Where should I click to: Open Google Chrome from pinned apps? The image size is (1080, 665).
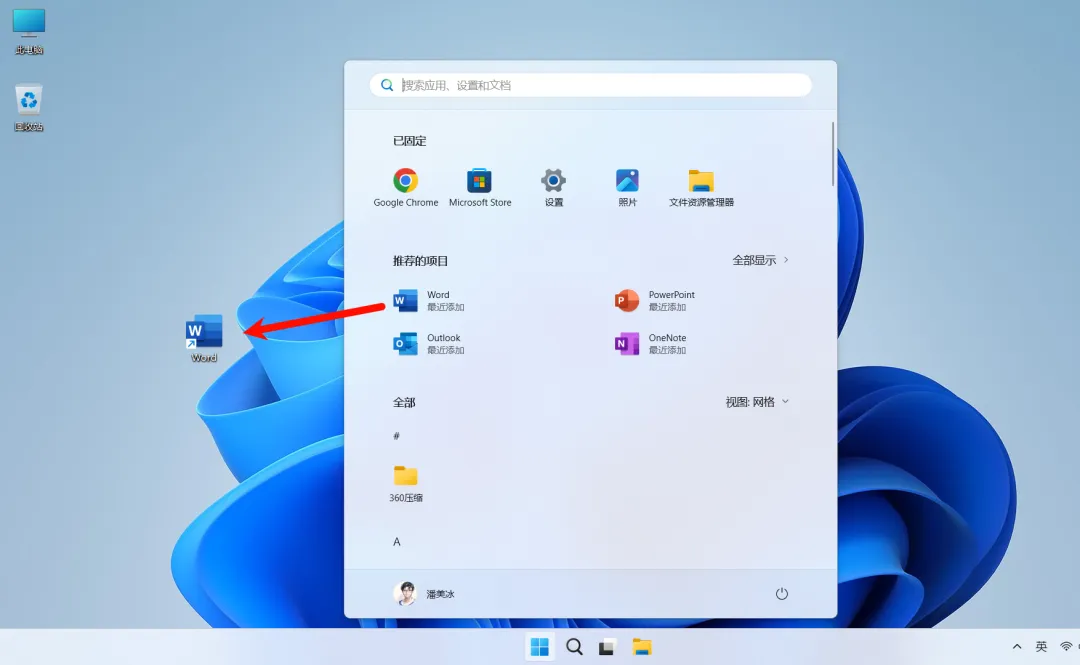[406, 187]
